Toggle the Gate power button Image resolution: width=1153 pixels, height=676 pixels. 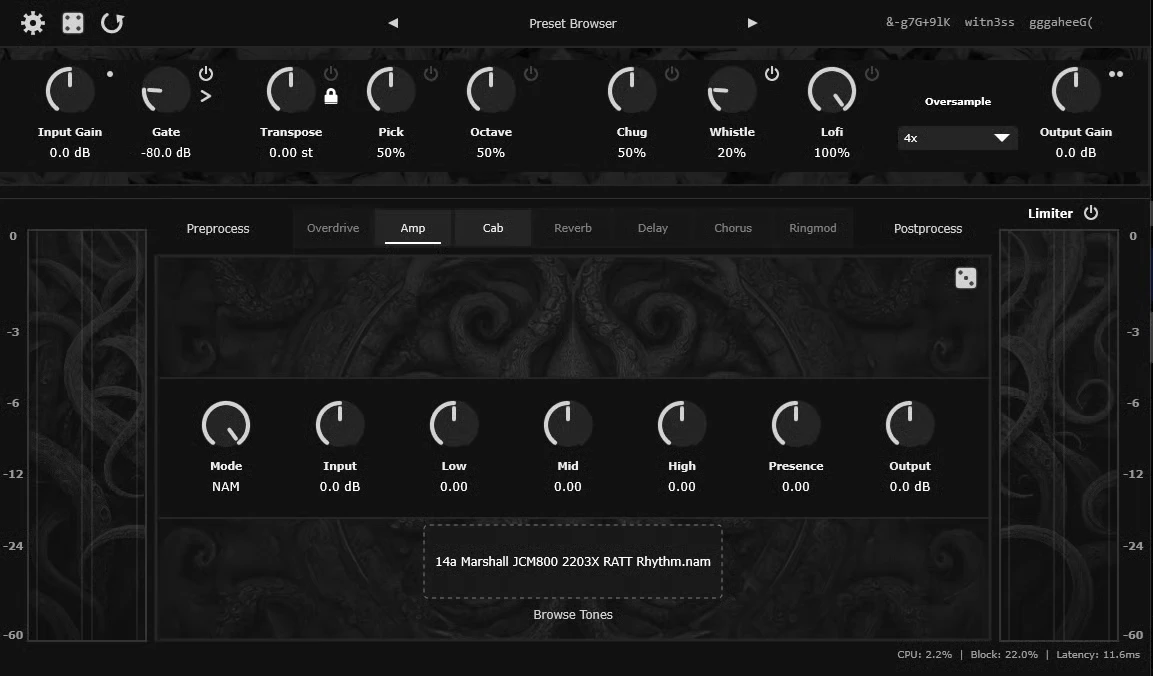point(206,73)
